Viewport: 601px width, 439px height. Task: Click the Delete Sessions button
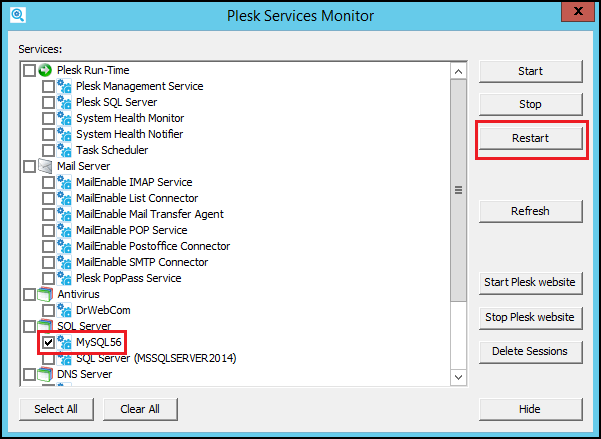coord(530,351)
